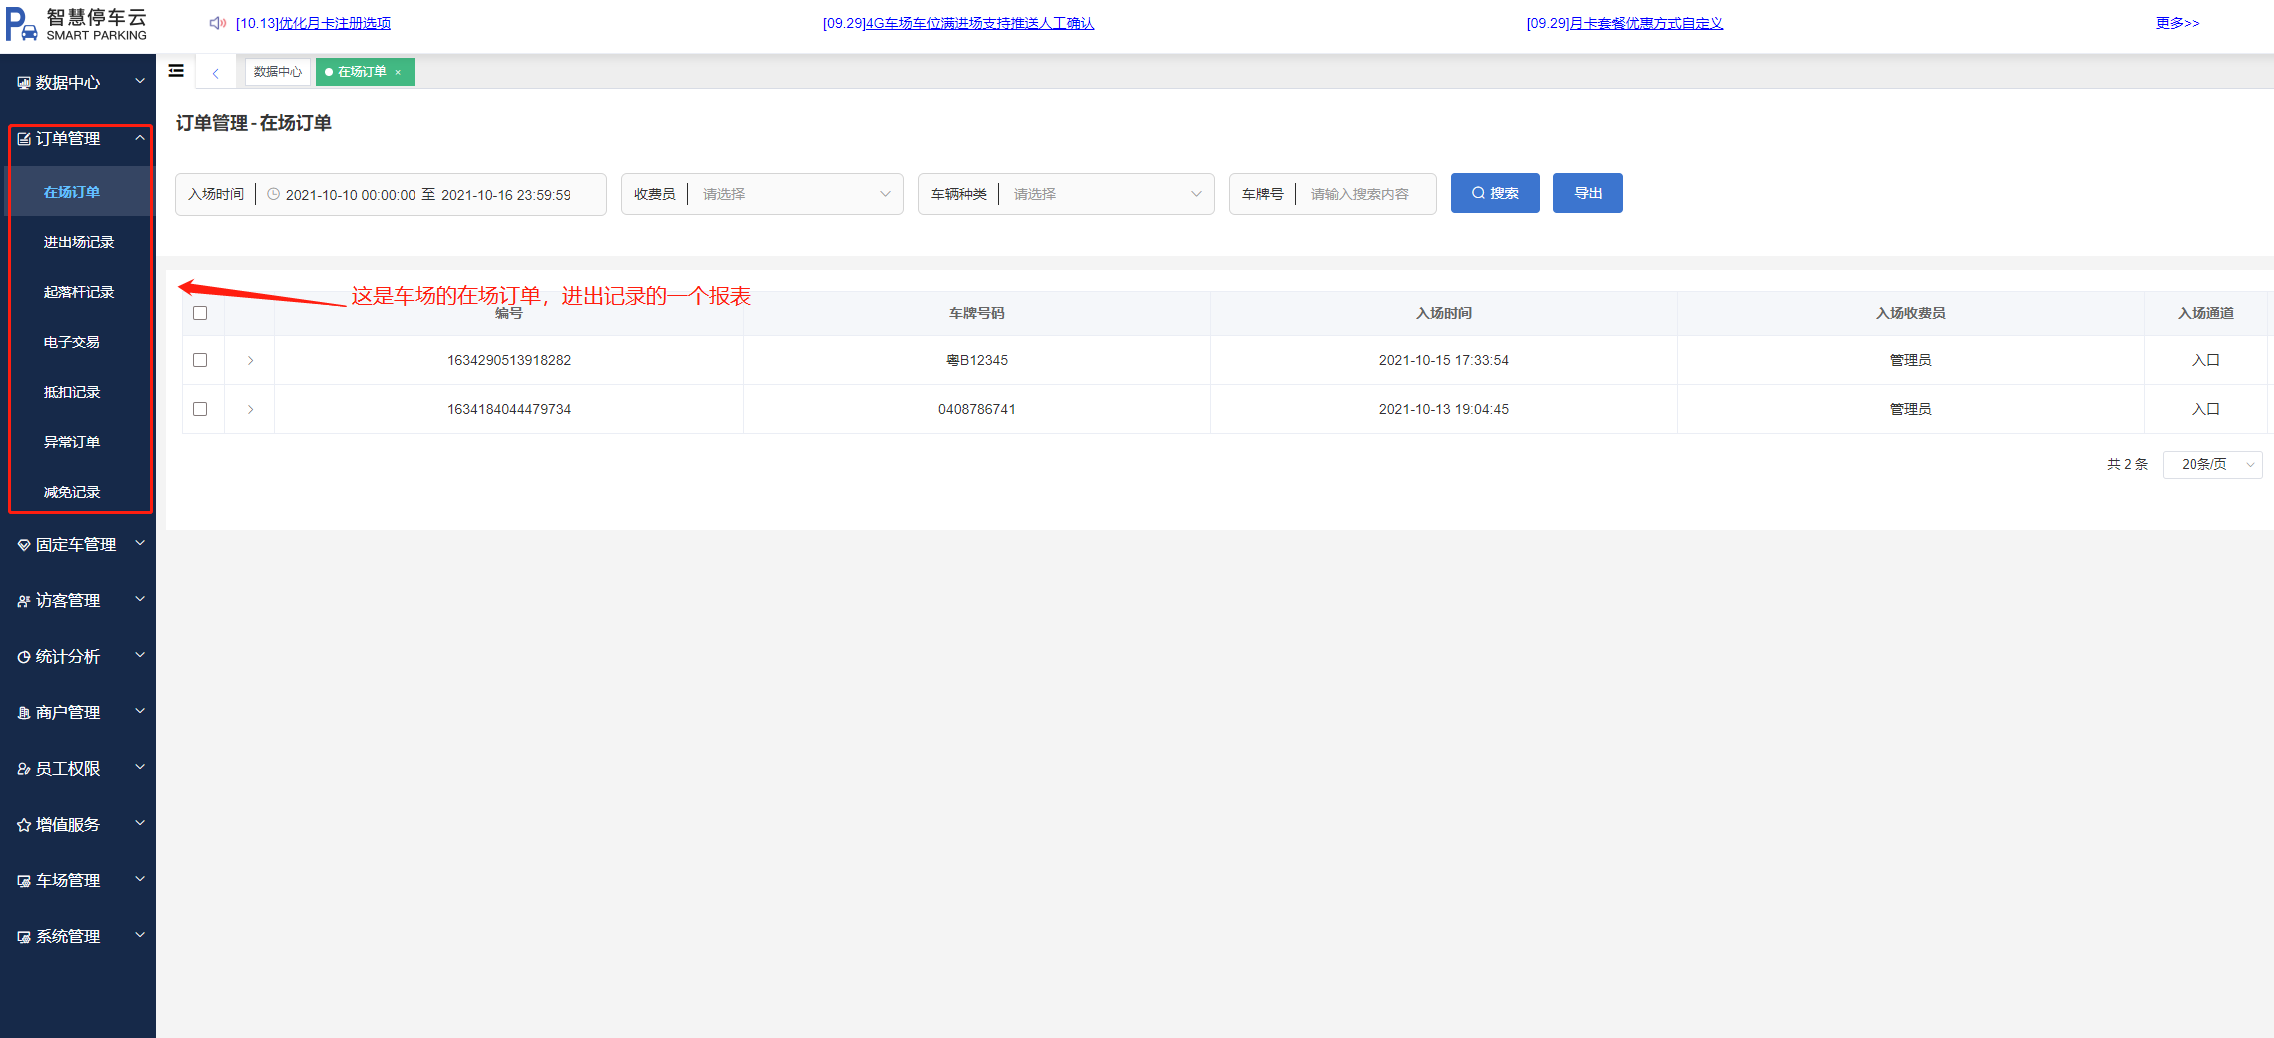Click the 商户管理 merchant icon
This screenshot has width=2274, height=1038.
[24, 713]
